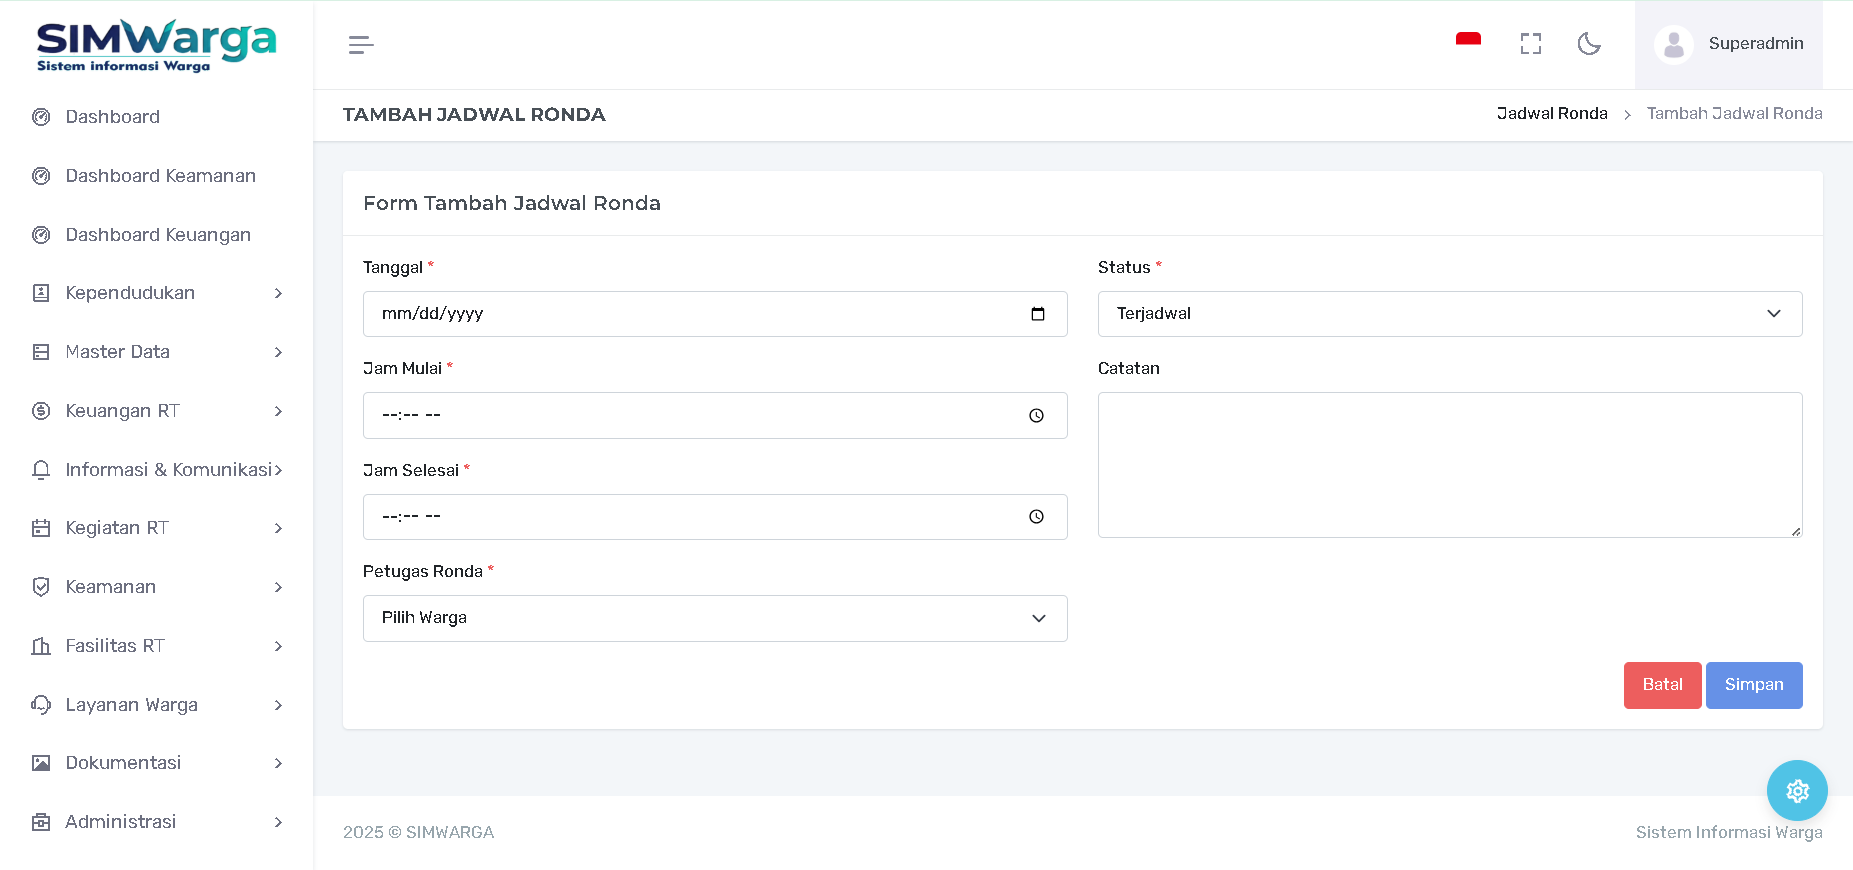Open Dashboard Keuangan from sidebar
1853x870 pixels.
[158, 235]
